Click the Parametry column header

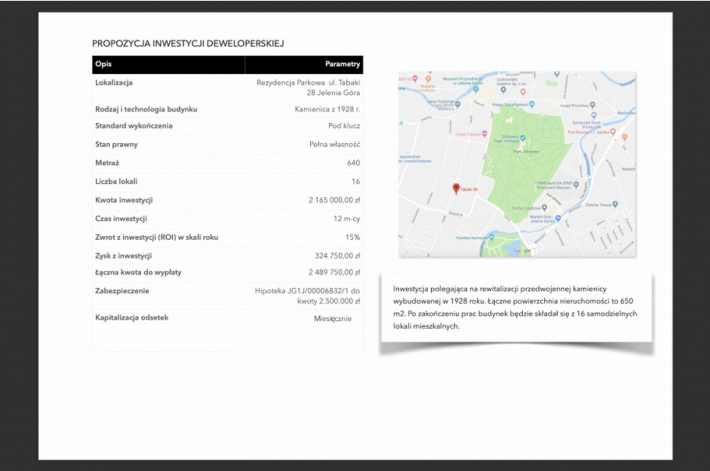(x=342, y=64)
